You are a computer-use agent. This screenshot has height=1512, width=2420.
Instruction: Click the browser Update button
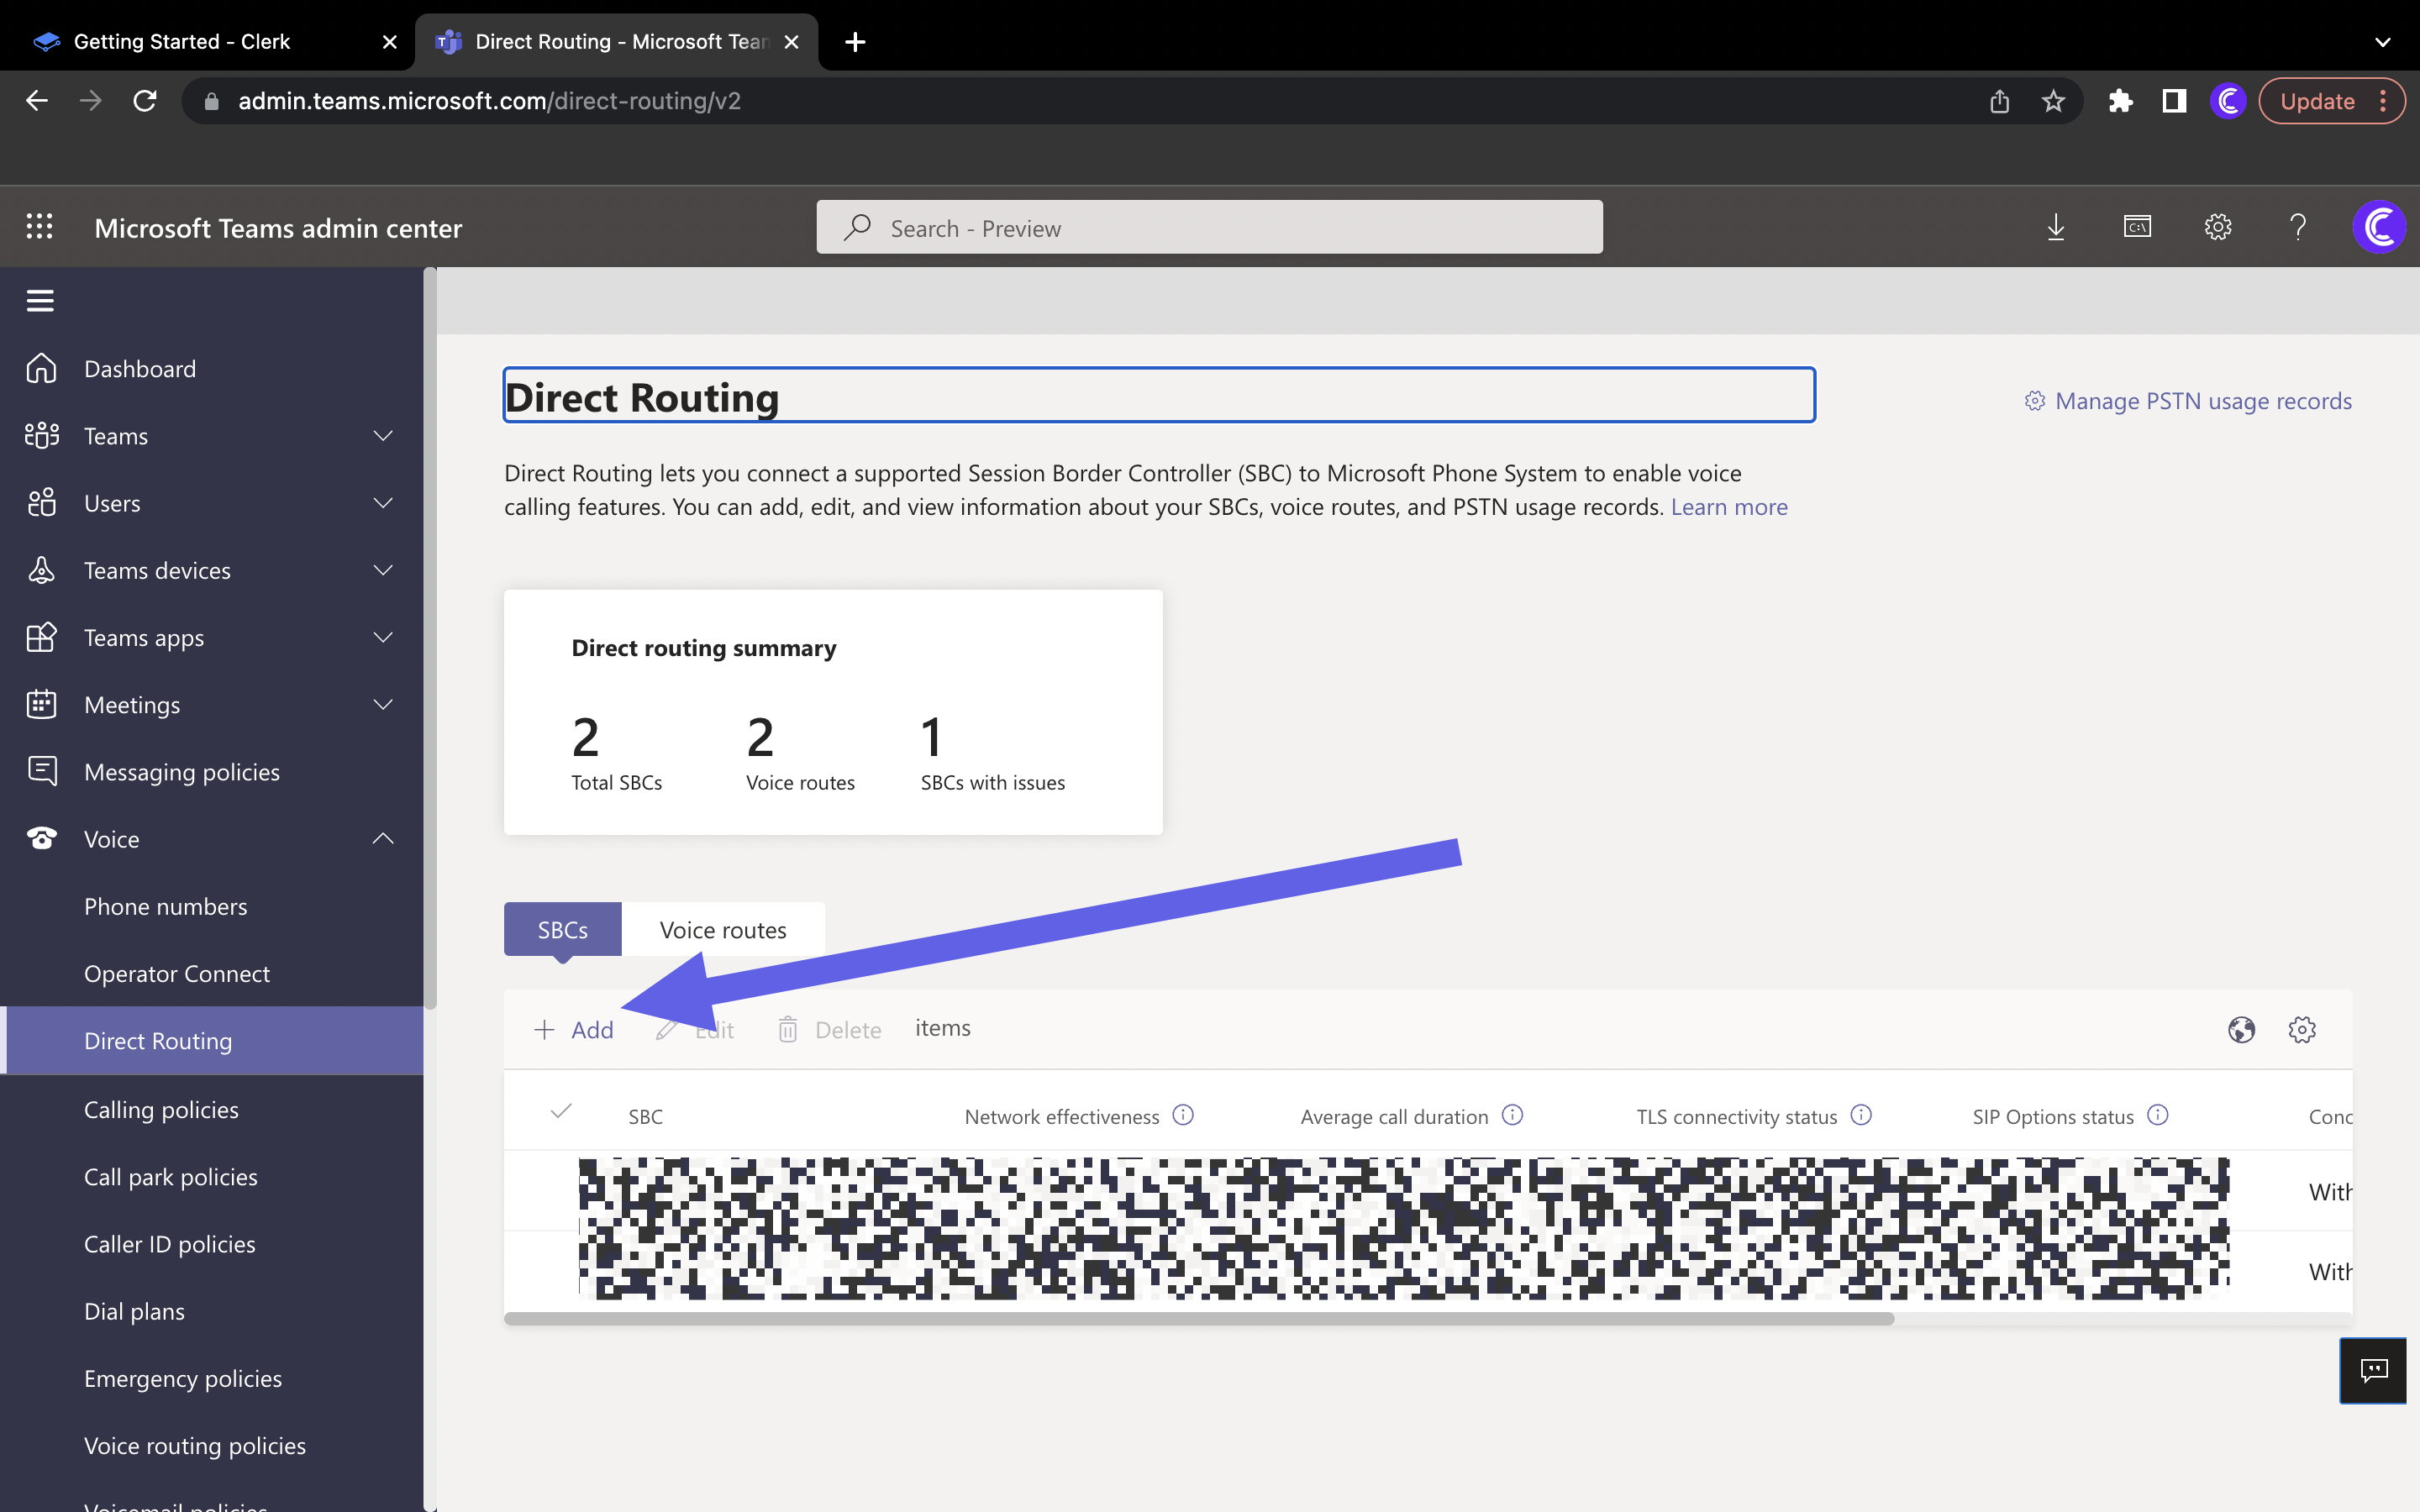pyautogui.click(x=2332, y=101)
